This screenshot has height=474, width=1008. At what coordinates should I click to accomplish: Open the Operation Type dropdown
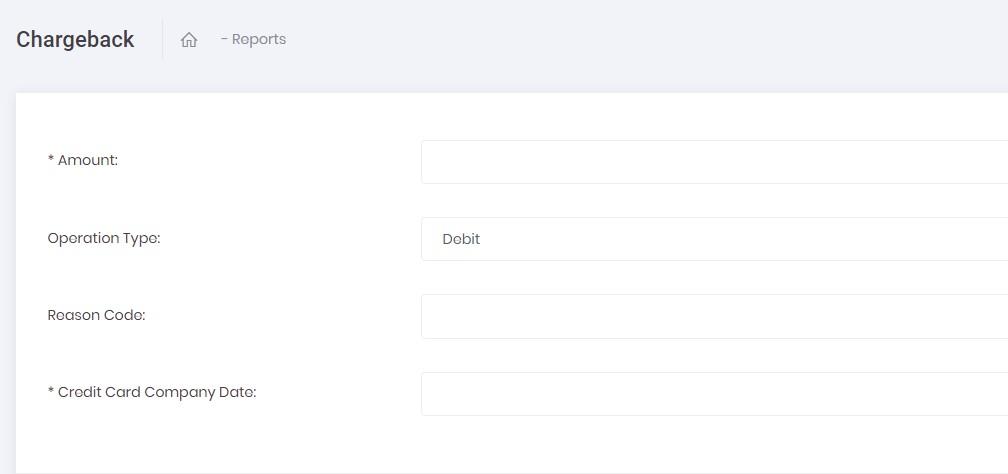(x=714, y=239)
